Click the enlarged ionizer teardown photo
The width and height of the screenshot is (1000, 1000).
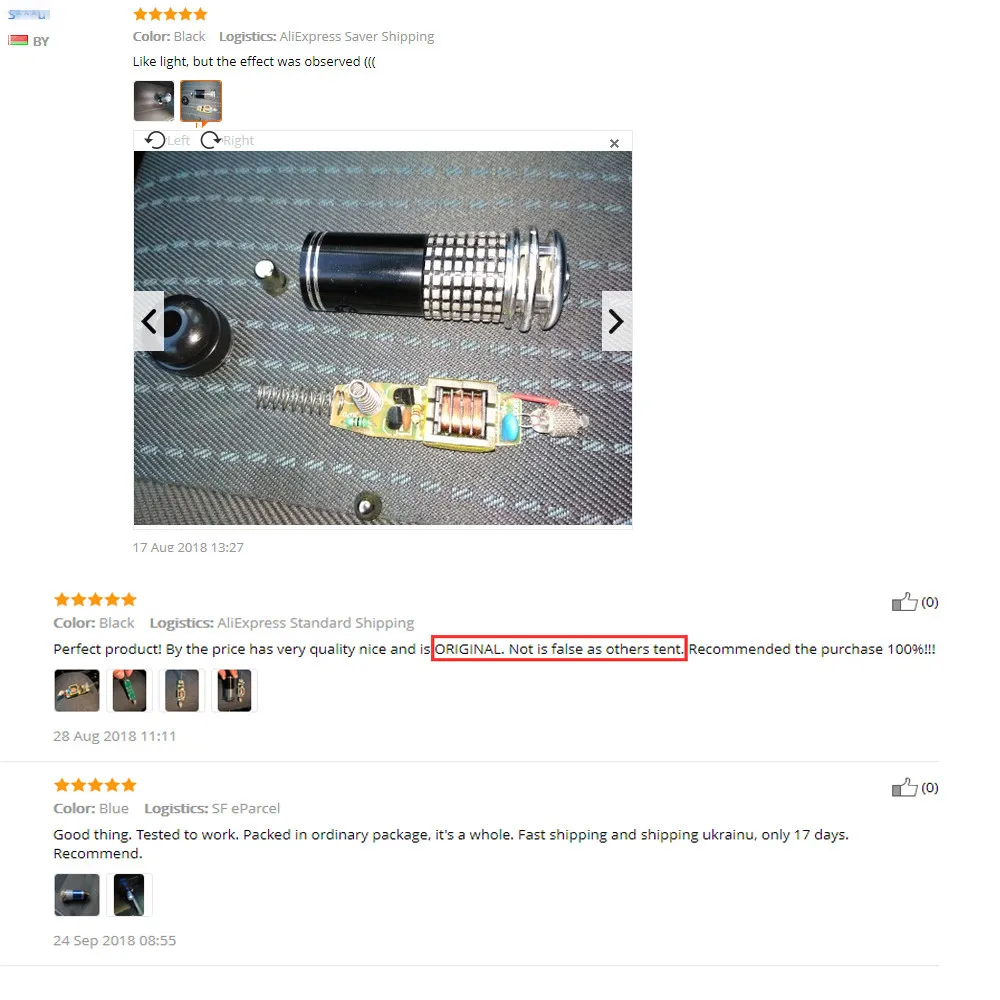[383, 337]
